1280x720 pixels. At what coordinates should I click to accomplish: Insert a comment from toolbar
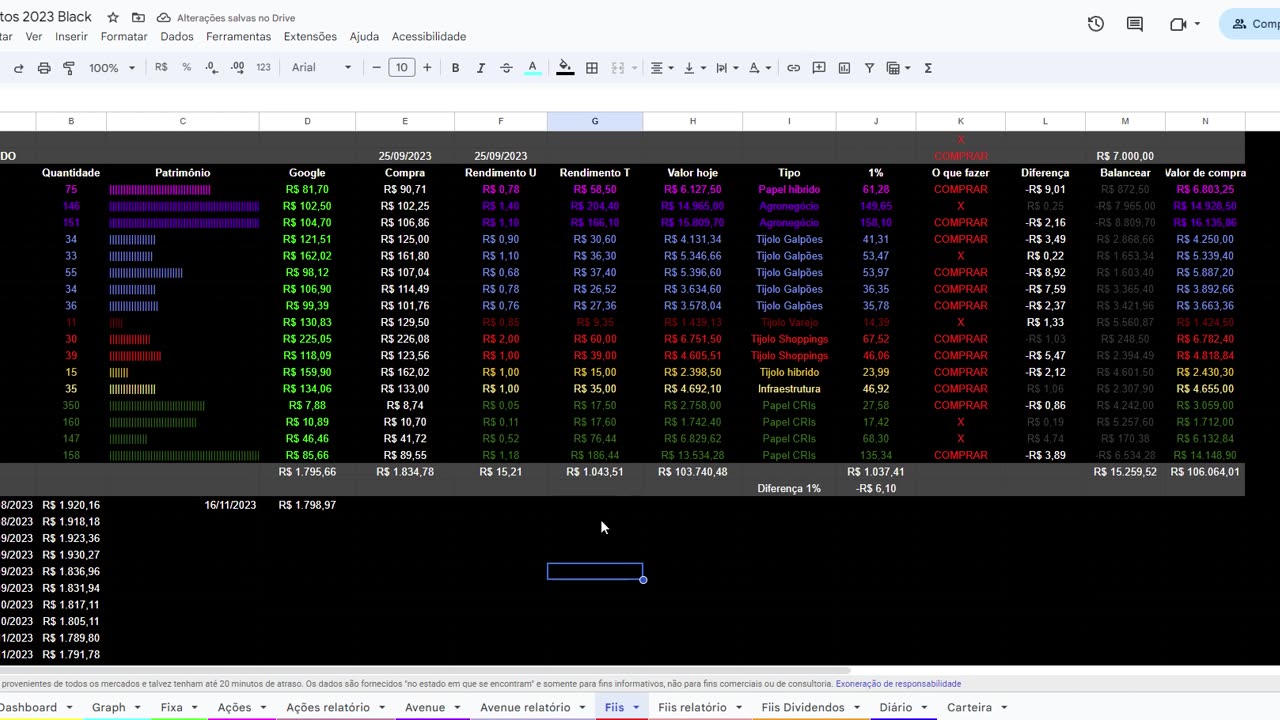tap(819, 68)
